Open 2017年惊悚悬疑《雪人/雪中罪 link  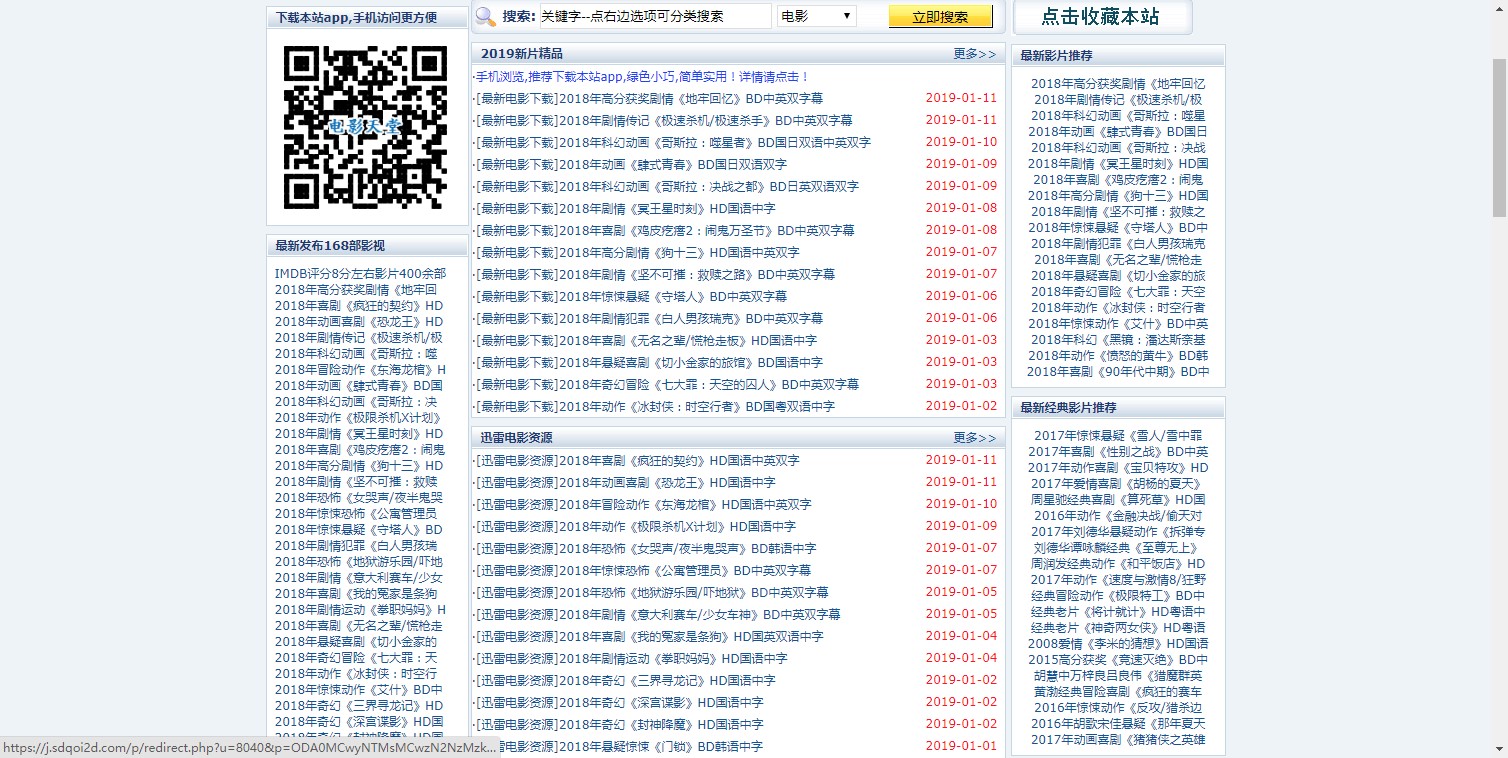(x=1118, y=435)
